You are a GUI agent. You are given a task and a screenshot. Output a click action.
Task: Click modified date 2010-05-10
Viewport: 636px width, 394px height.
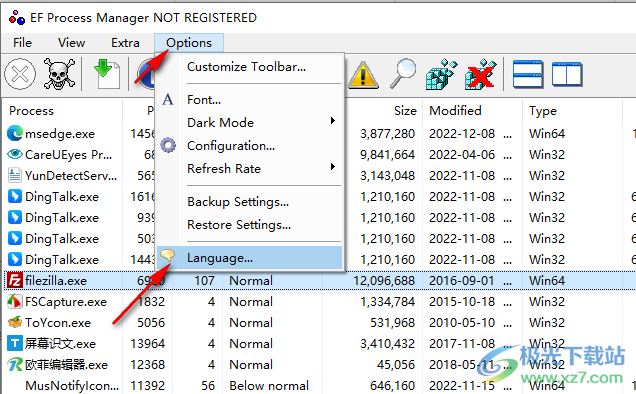(462, 323)
